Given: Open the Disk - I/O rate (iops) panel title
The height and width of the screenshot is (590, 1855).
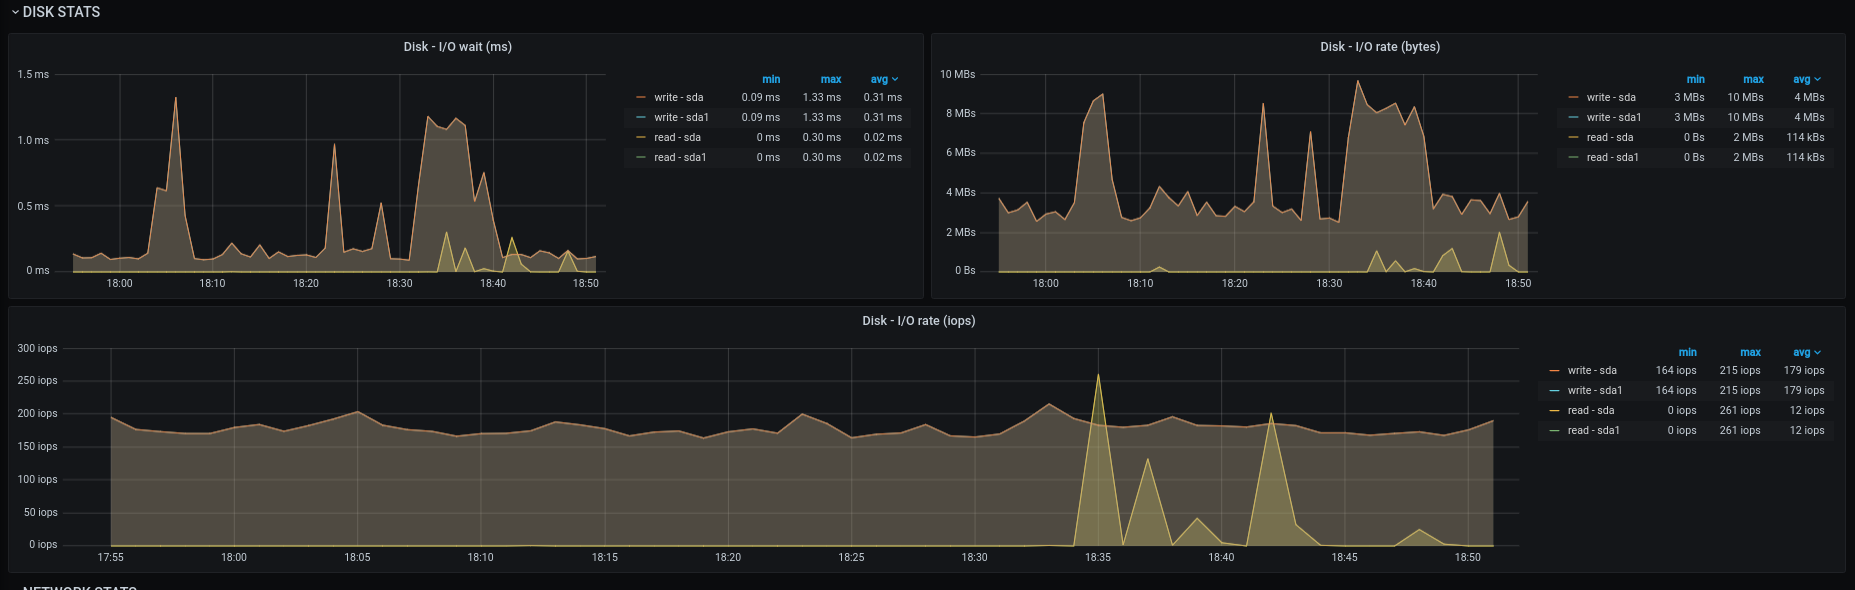Looking at the screenshot, I should [919, 321].
